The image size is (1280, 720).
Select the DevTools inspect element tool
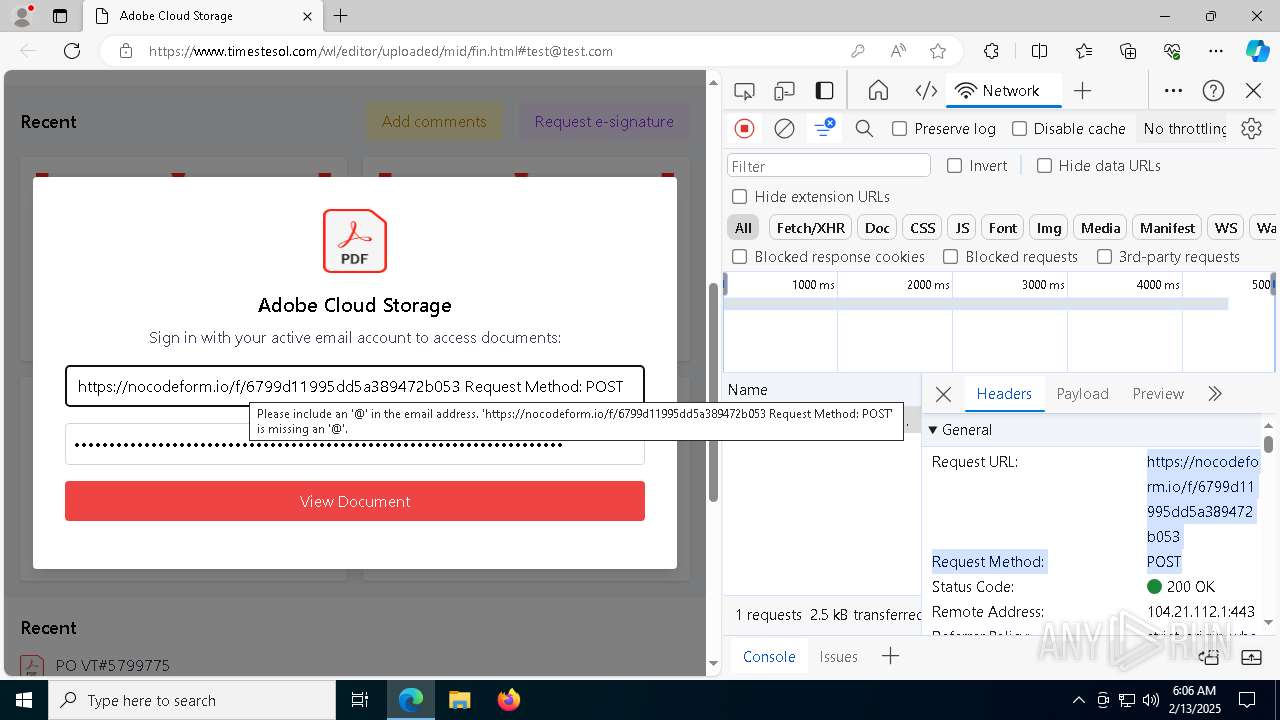[x=744, y=91]
